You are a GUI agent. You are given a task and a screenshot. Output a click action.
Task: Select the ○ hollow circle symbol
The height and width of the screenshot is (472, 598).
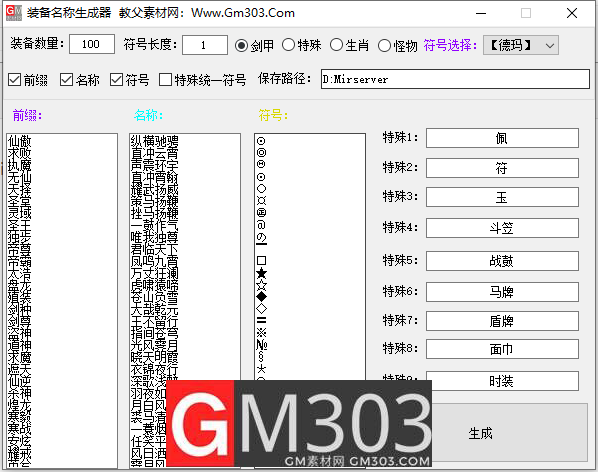261,189
